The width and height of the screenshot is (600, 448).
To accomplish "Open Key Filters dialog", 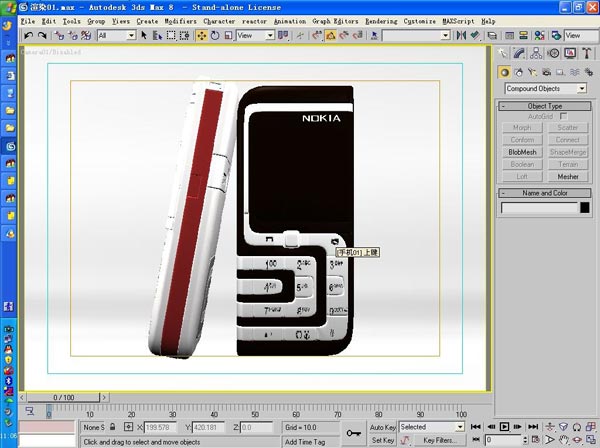I will (440, 440).
